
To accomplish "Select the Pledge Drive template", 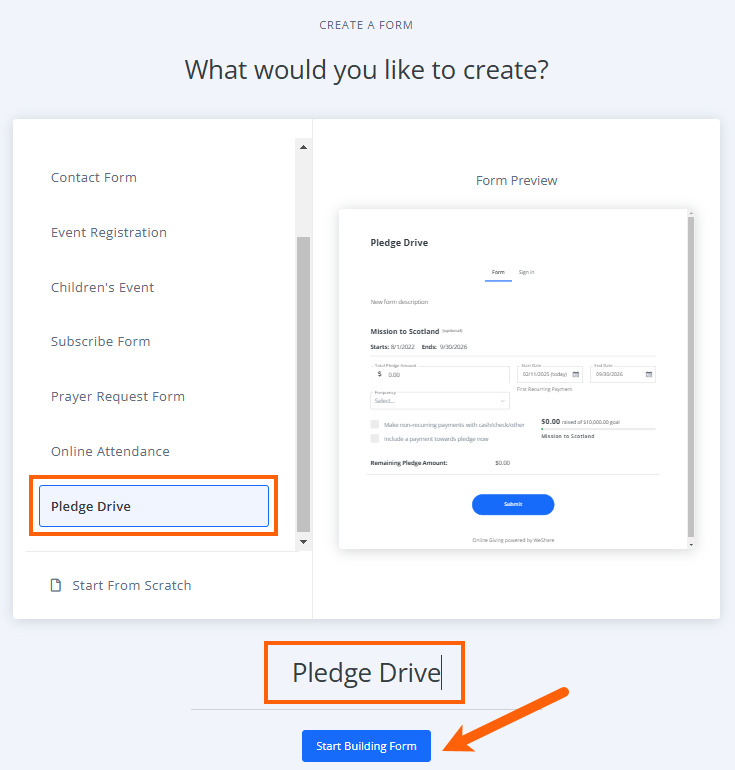I will point(154,506).
